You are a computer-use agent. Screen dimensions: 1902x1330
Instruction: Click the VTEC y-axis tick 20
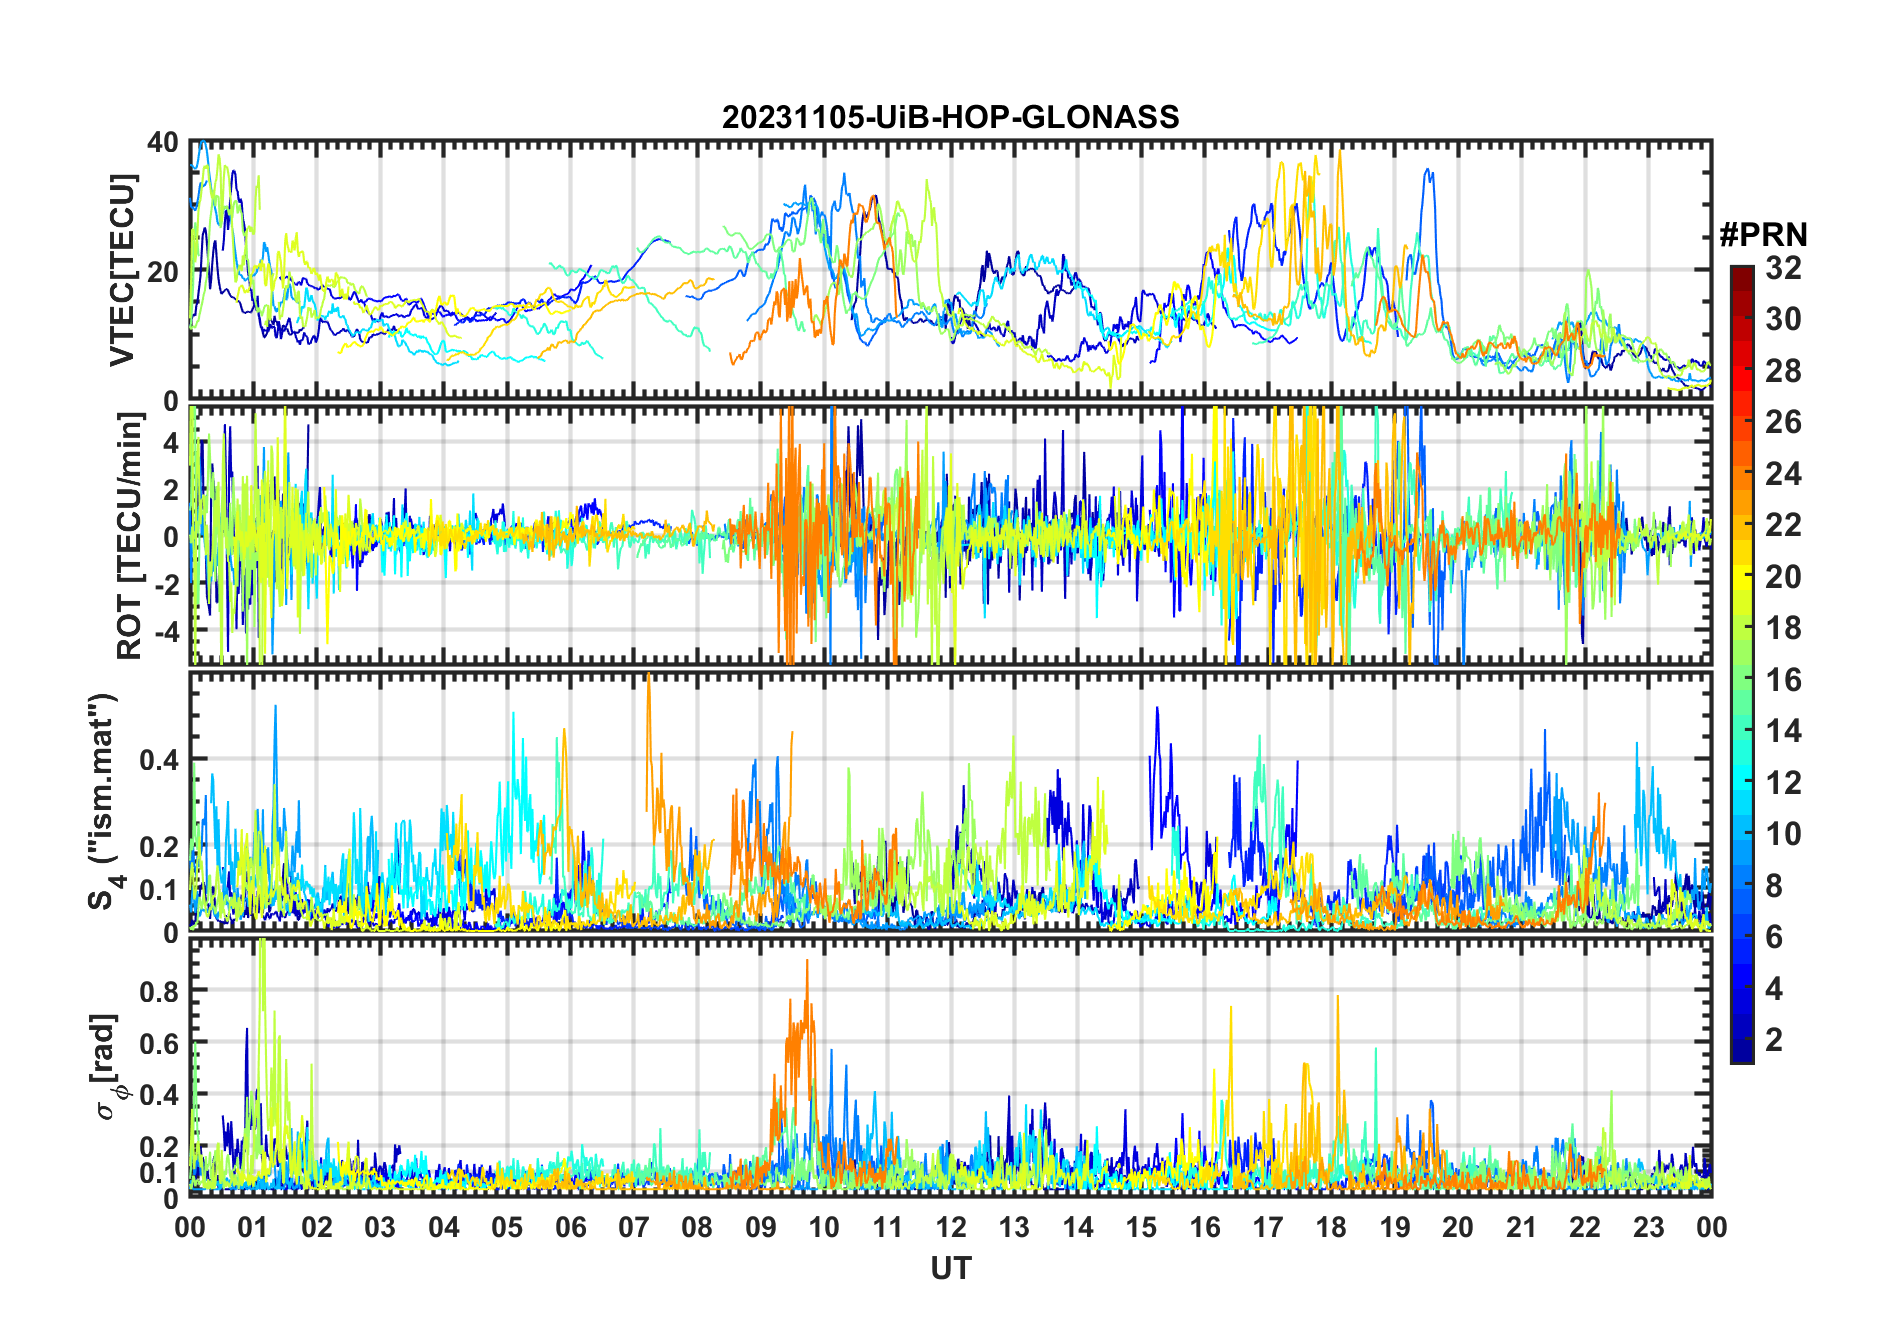163,271
